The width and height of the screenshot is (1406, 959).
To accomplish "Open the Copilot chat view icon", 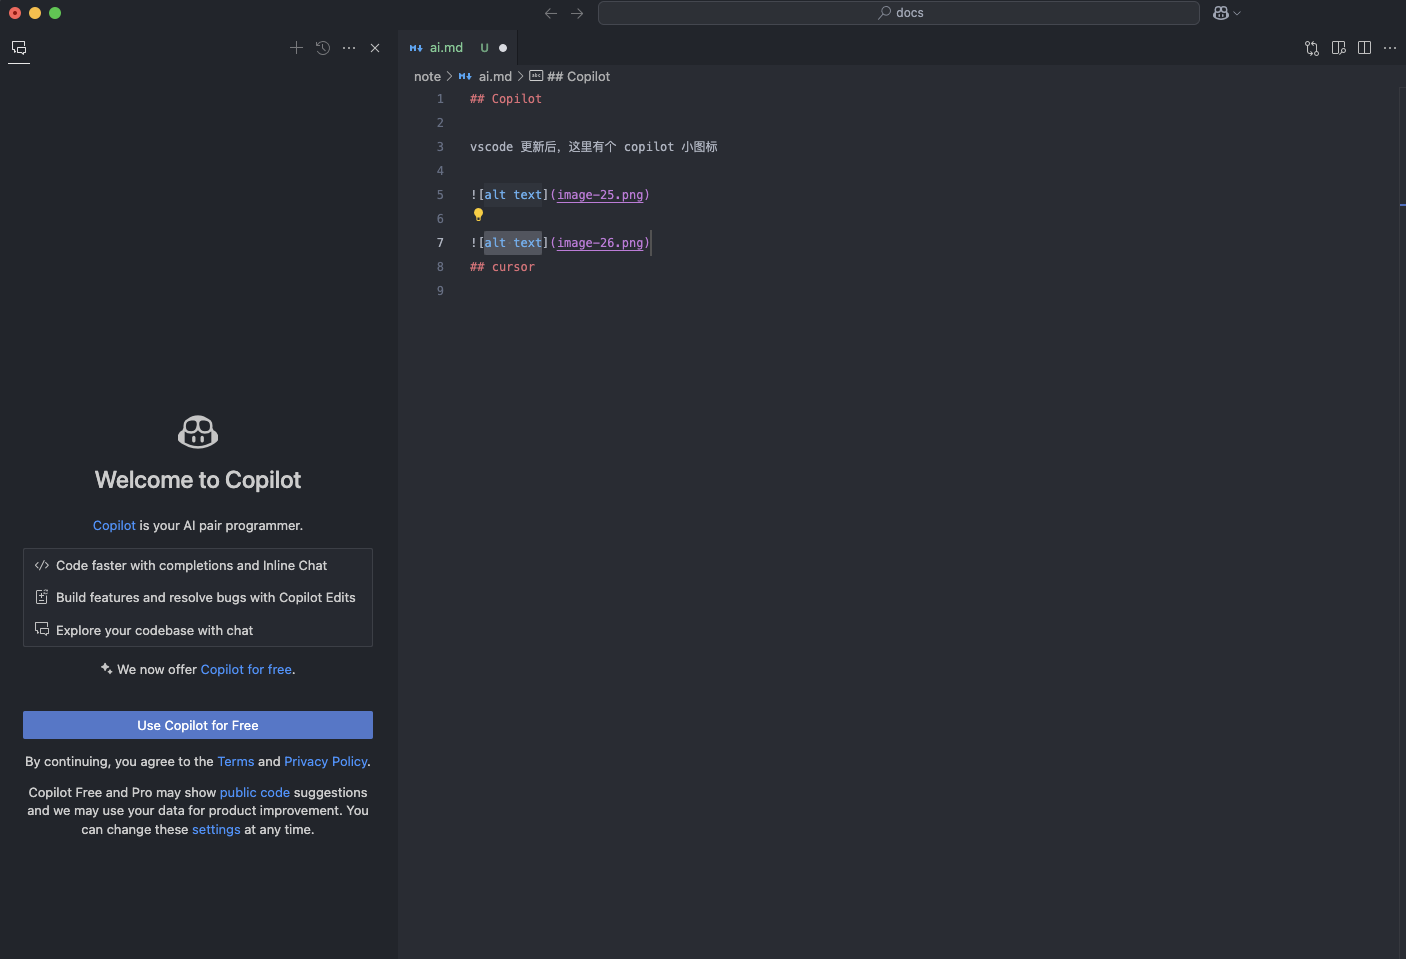I will [x=19, y=48].
